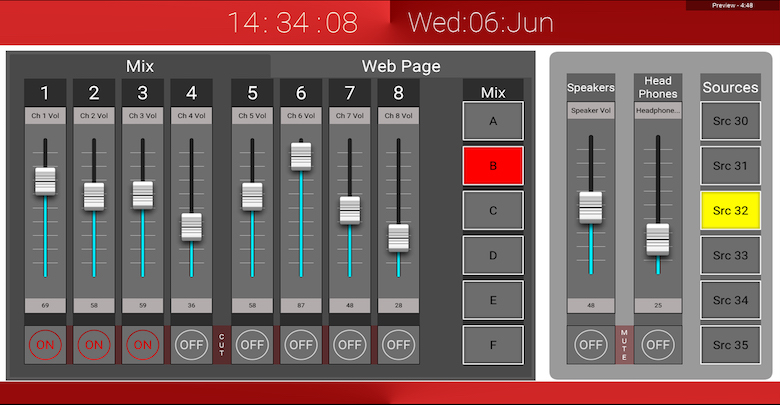Click the Ch 1 Vol label field
The width and height of the screenshot is (780, 405).
point(45,116)
